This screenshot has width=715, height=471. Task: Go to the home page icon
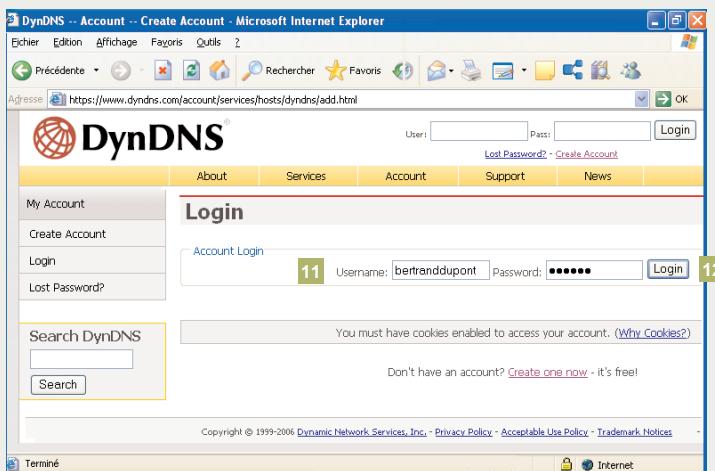[x=219, y=71]
